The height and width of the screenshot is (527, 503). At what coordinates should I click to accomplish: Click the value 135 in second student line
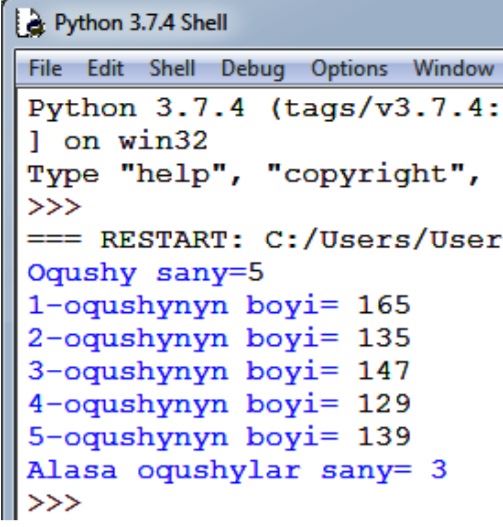(384, 338)
